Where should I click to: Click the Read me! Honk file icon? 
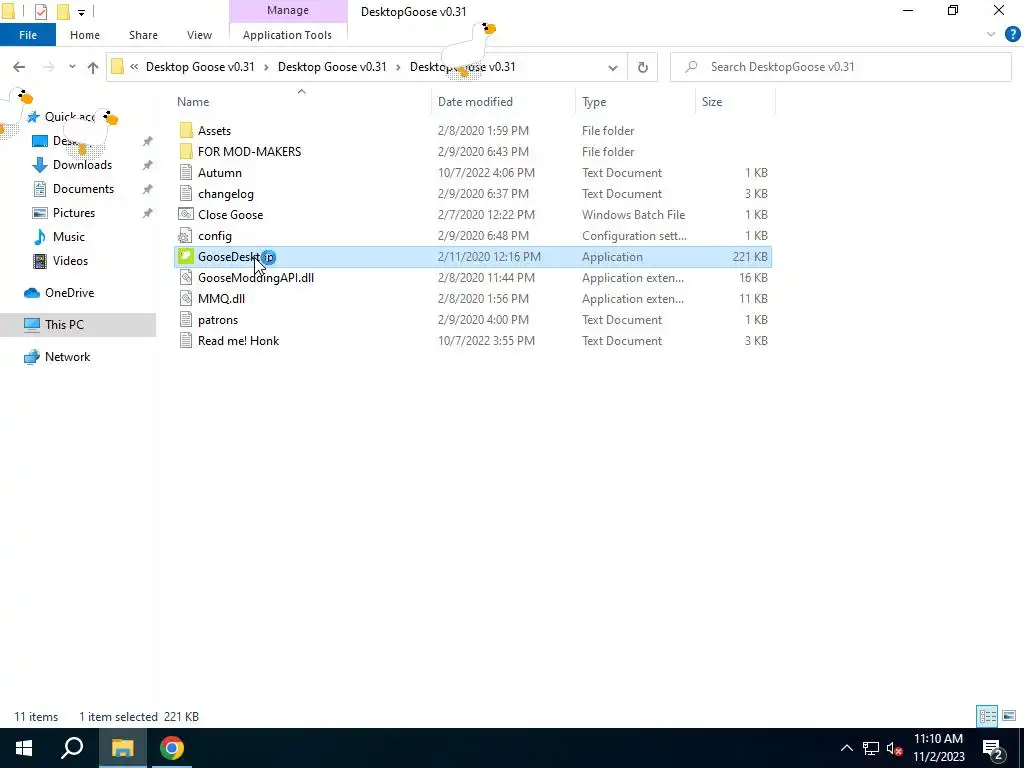[186, 340]
